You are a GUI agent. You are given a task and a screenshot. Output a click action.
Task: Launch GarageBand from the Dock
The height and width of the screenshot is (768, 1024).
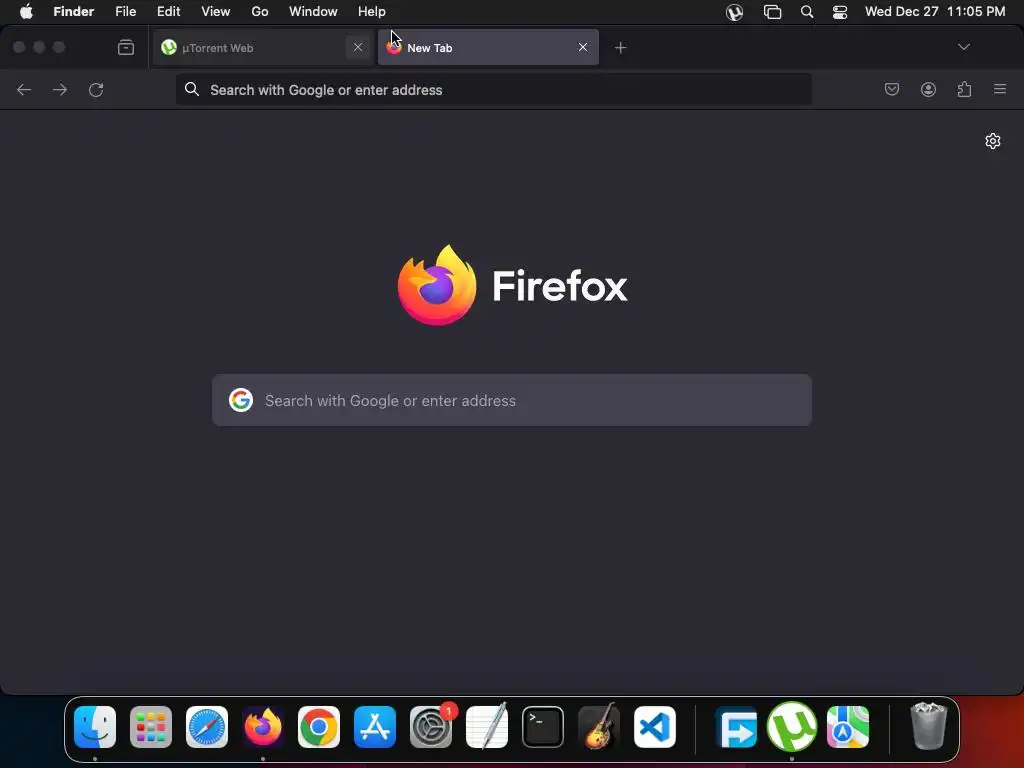[x=599, y=726]
